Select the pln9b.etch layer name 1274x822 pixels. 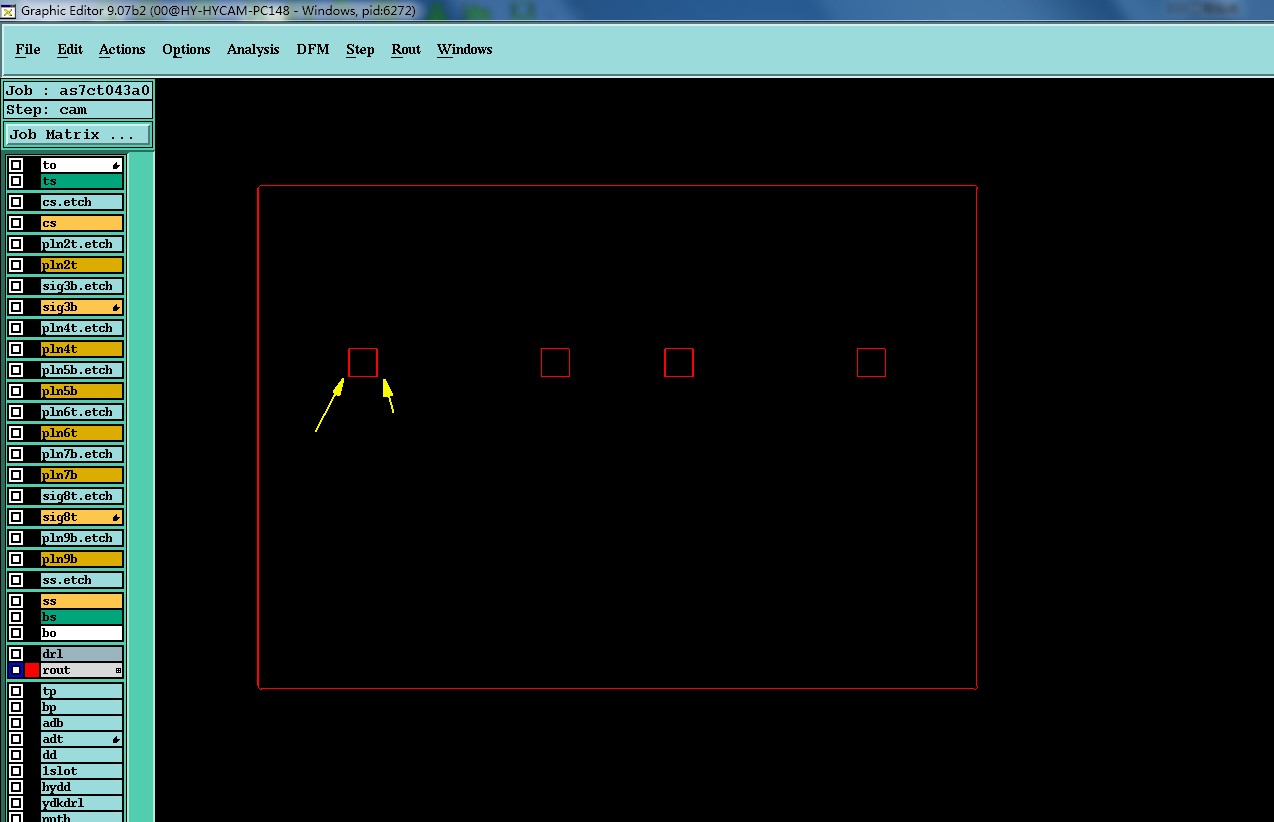click(x=82, y=538)
